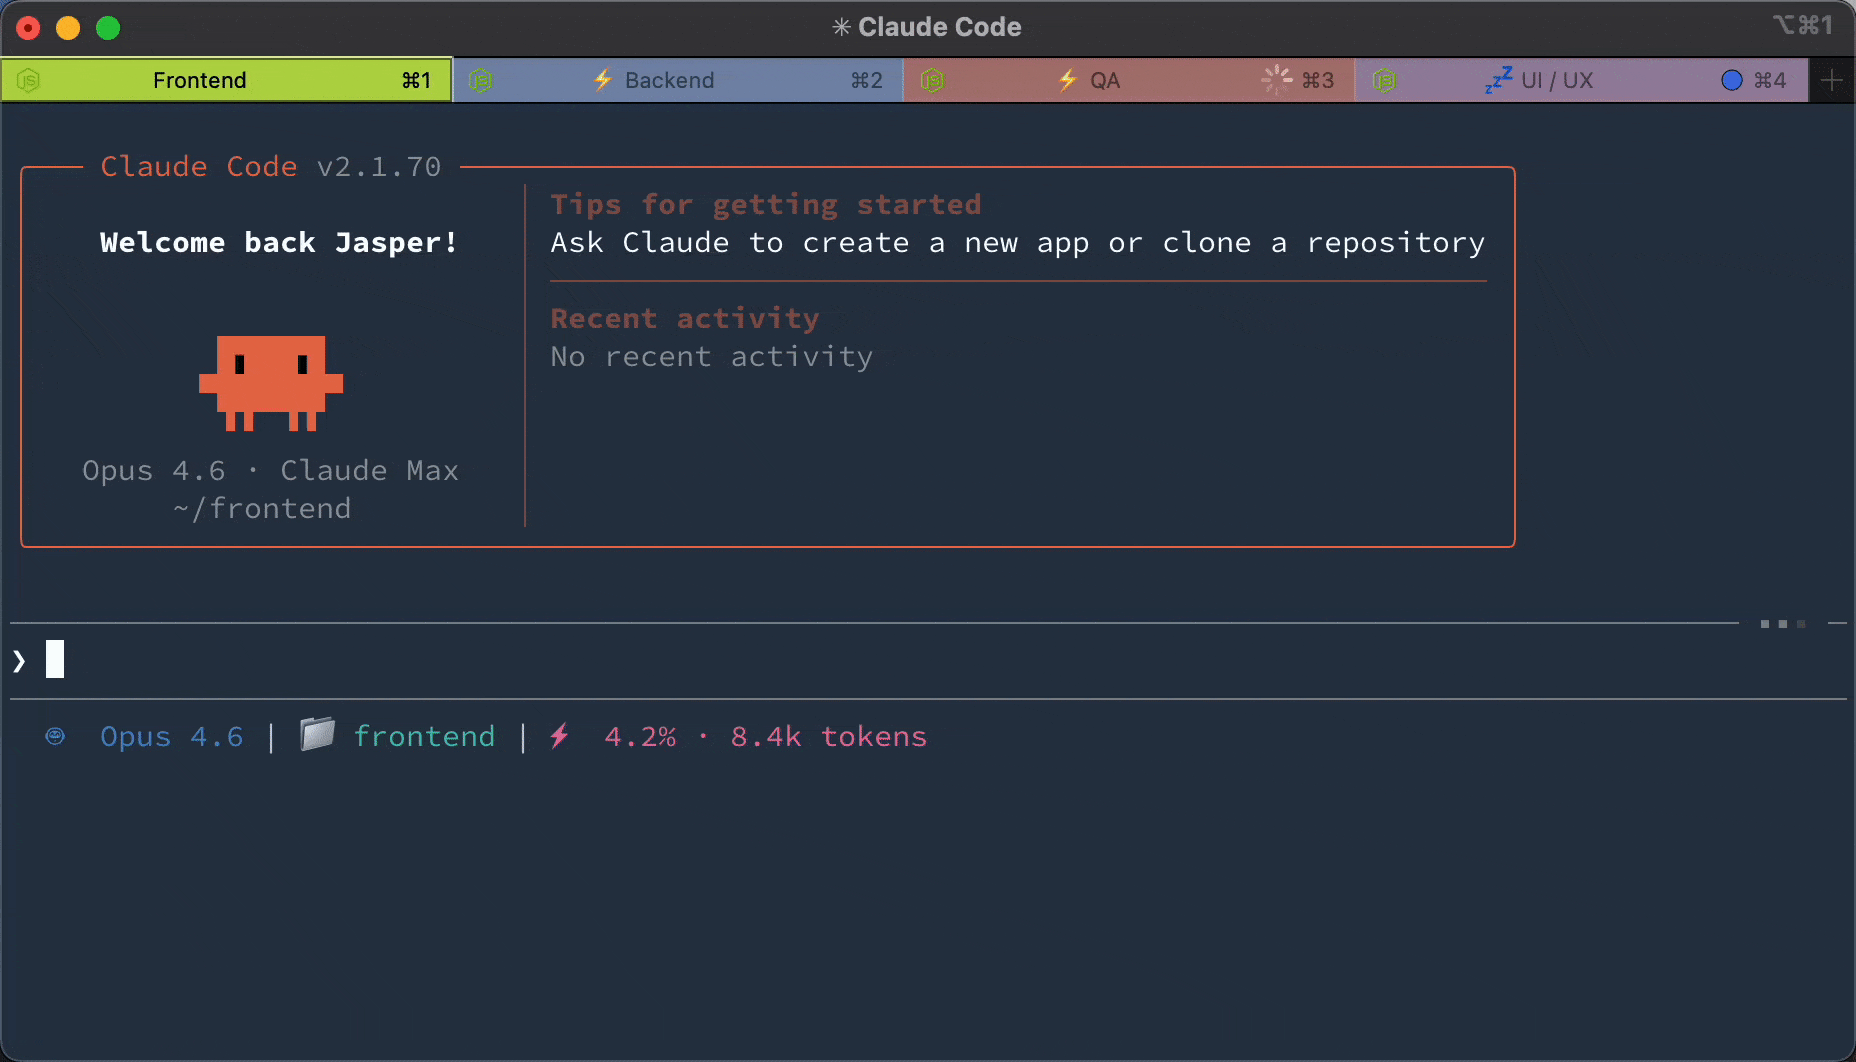Screen dimensions: 1856x1062
Task: Click the "Claude Code" label on the box border
Action: coord(199,167)
